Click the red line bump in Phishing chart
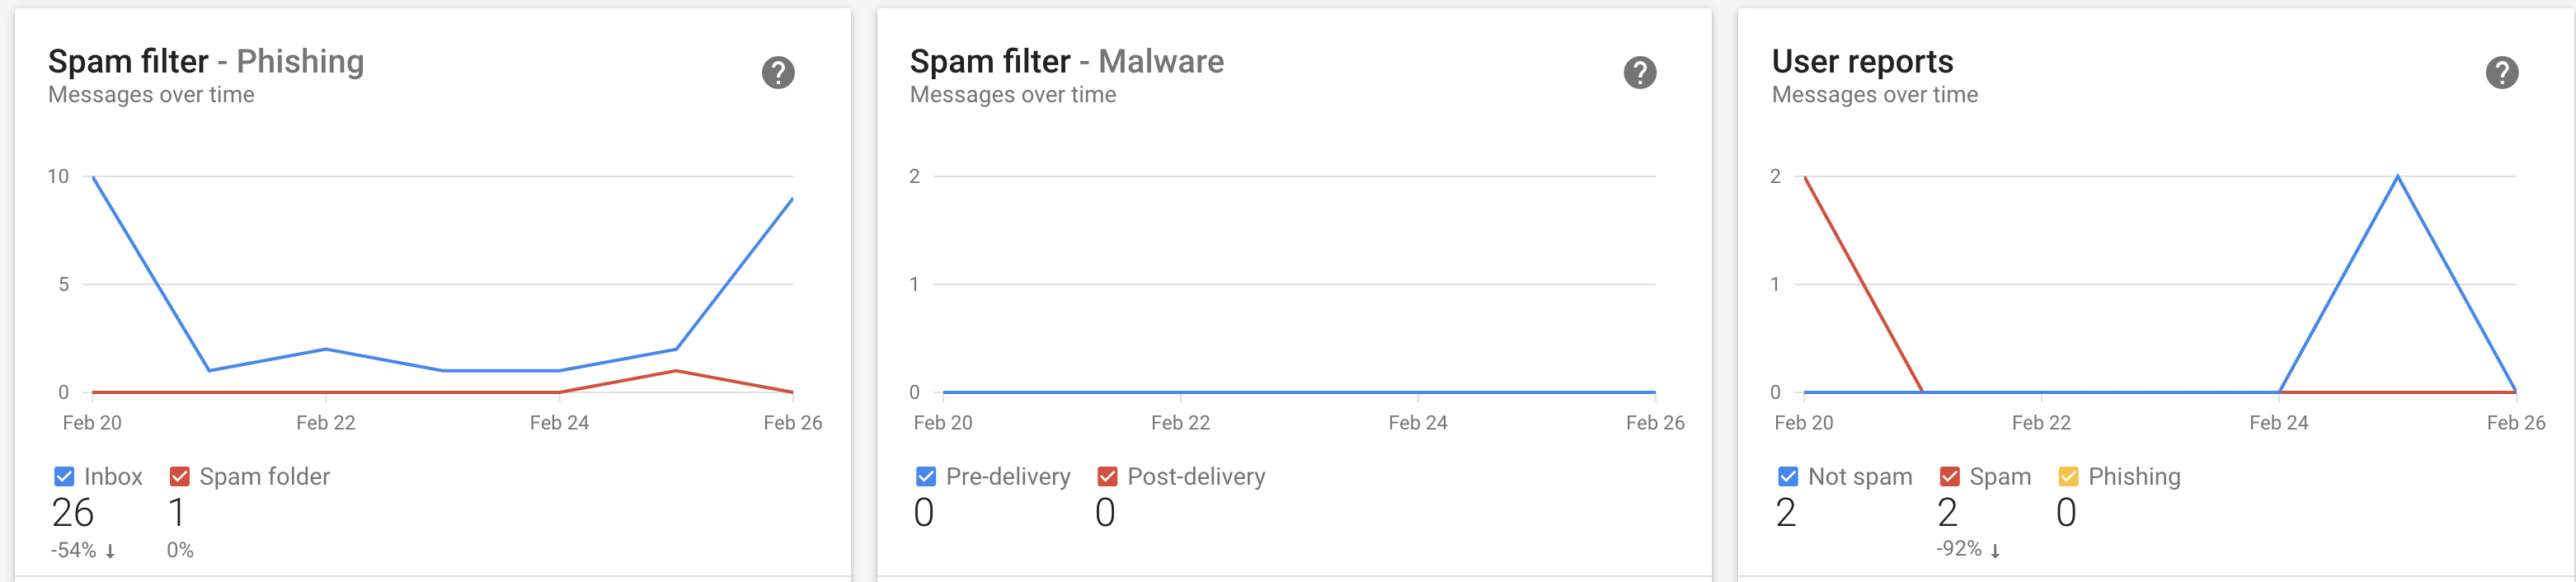This screenshot has width=2576, height=582. click(x=676, y=371)
